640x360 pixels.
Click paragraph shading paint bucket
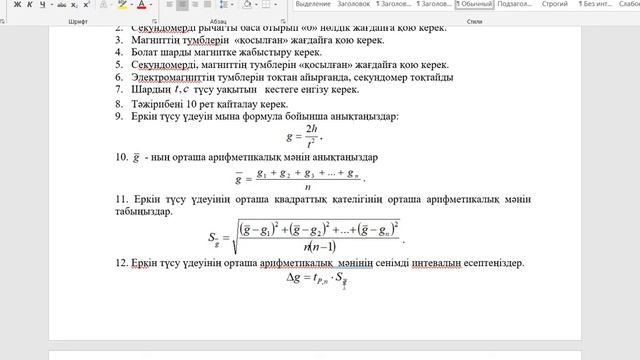[247, 5]
